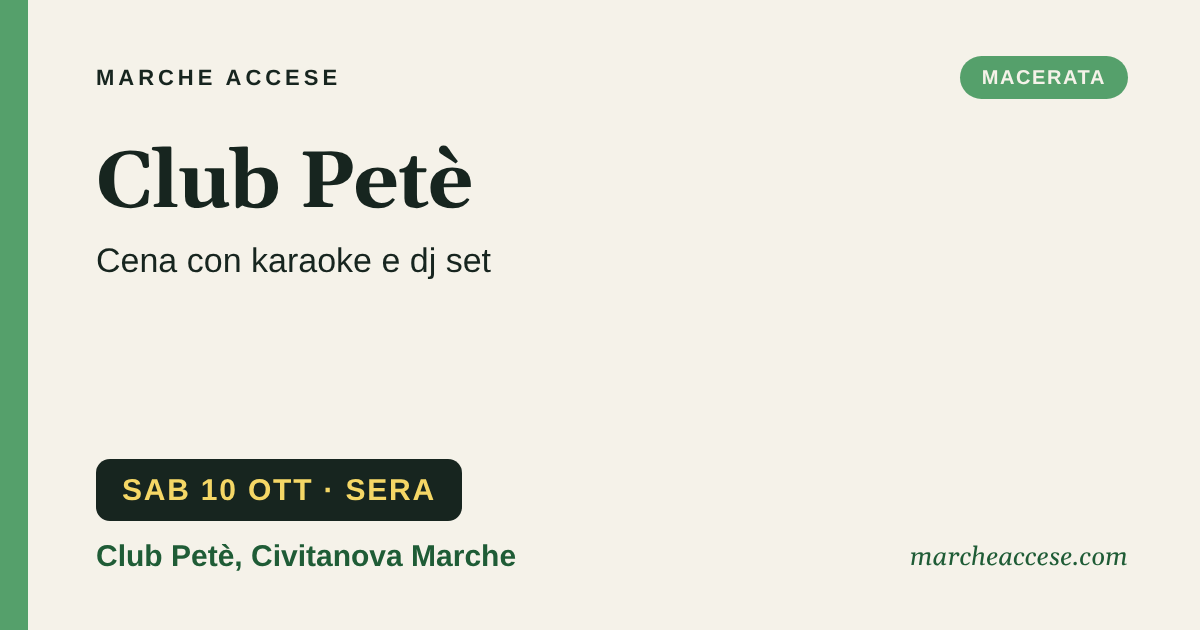Click the word Cena in the subtitle
Screen dimensions: 1200x630
(x=136, y=261)
